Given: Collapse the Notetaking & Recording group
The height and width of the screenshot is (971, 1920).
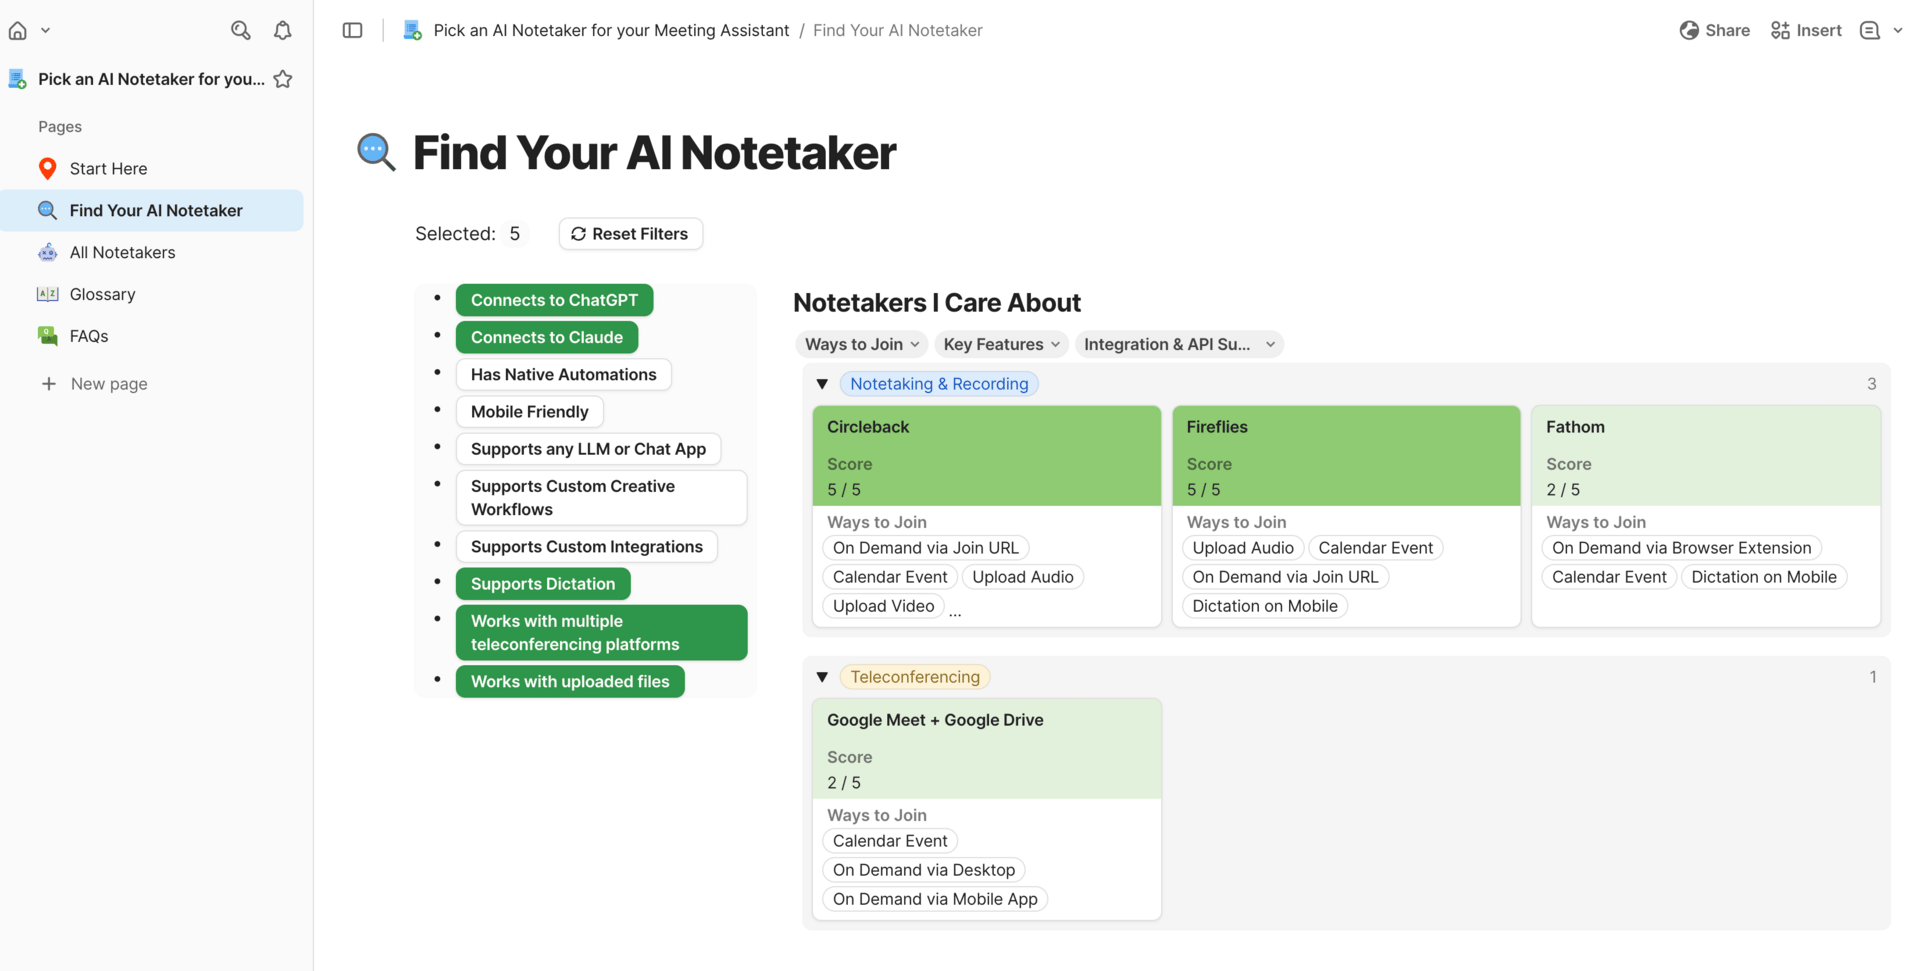Looking at the screenshot, I should (822, 384).
